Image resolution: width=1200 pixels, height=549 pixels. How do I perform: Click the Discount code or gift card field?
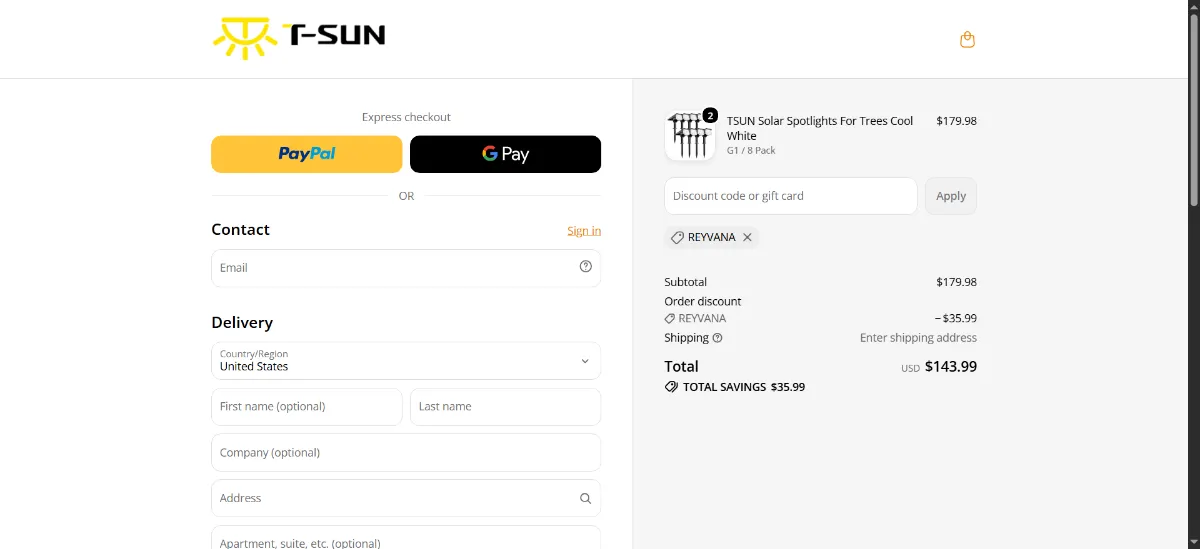[791, 196]
